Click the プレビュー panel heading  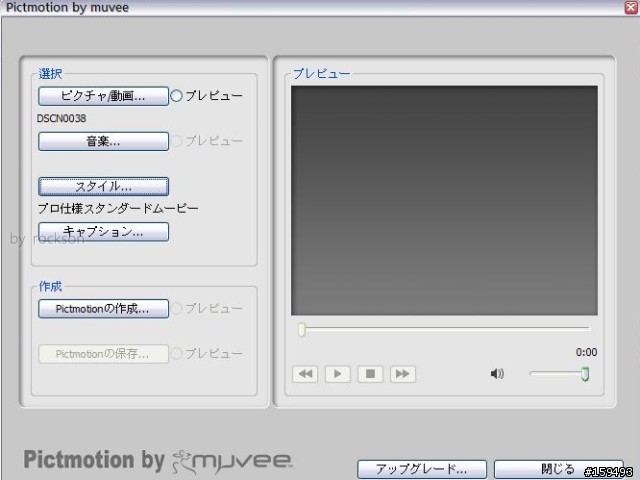pyautogui.click(x=321, y=73)
